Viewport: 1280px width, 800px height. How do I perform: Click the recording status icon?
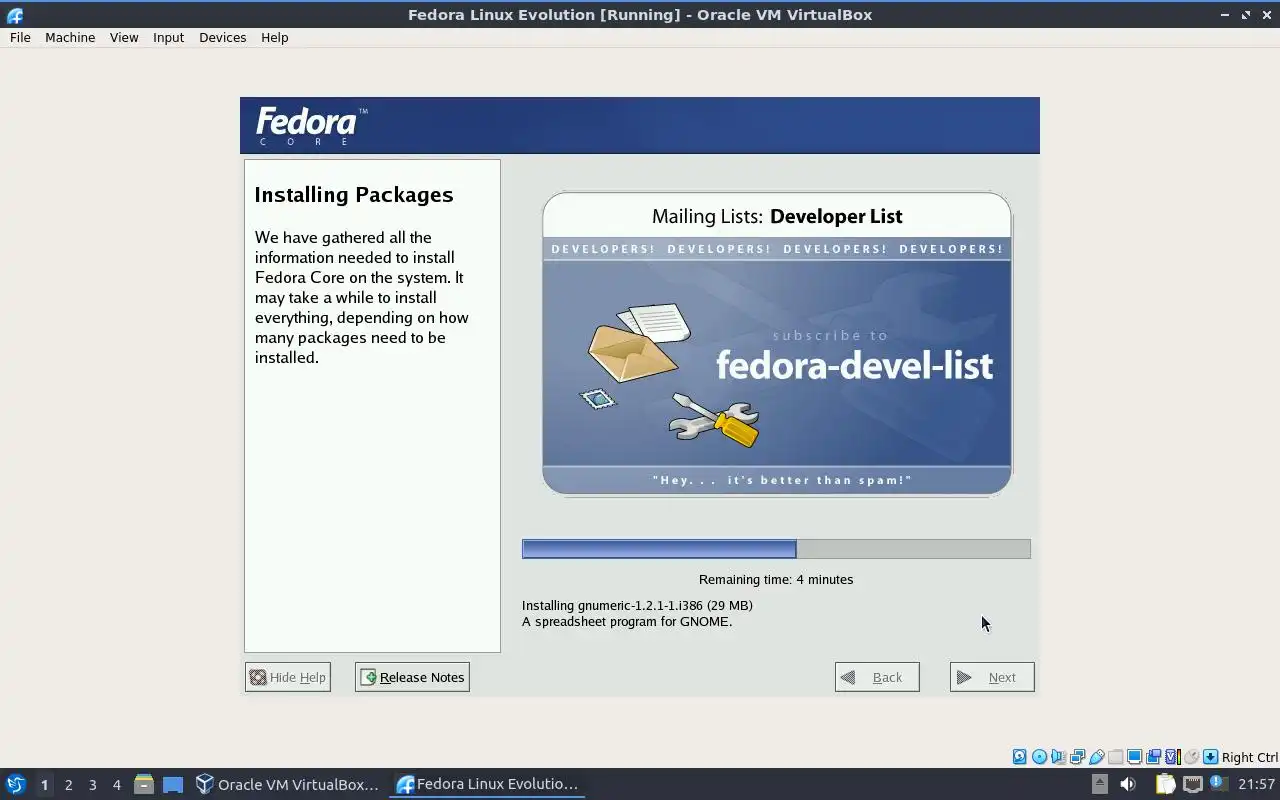click(x=1153, y=757)
